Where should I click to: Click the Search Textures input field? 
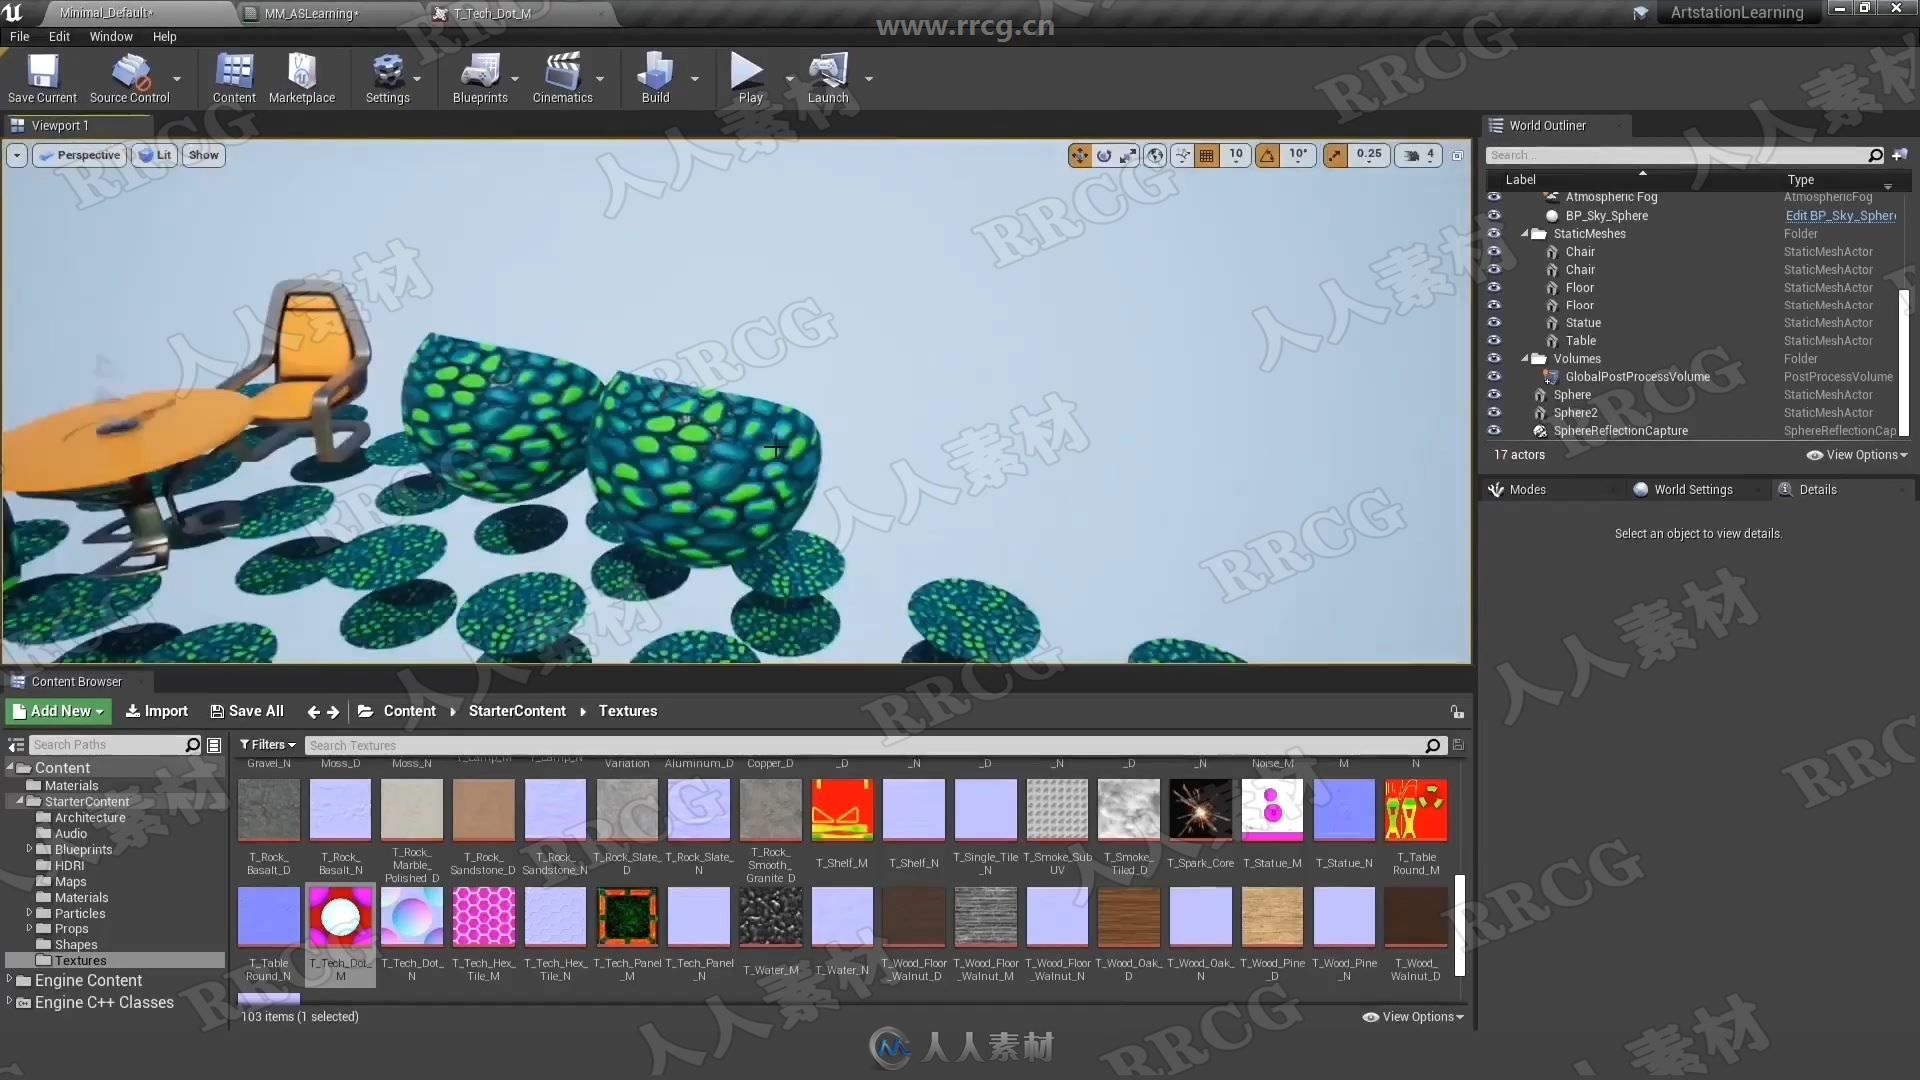[864, 745]
